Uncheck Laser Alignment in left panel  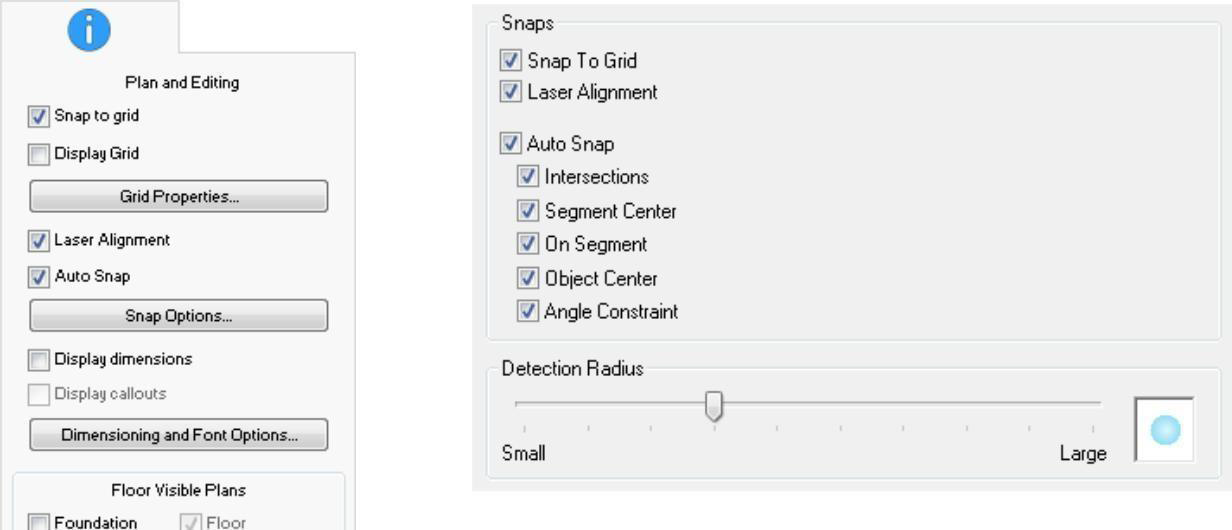(37, 241)
